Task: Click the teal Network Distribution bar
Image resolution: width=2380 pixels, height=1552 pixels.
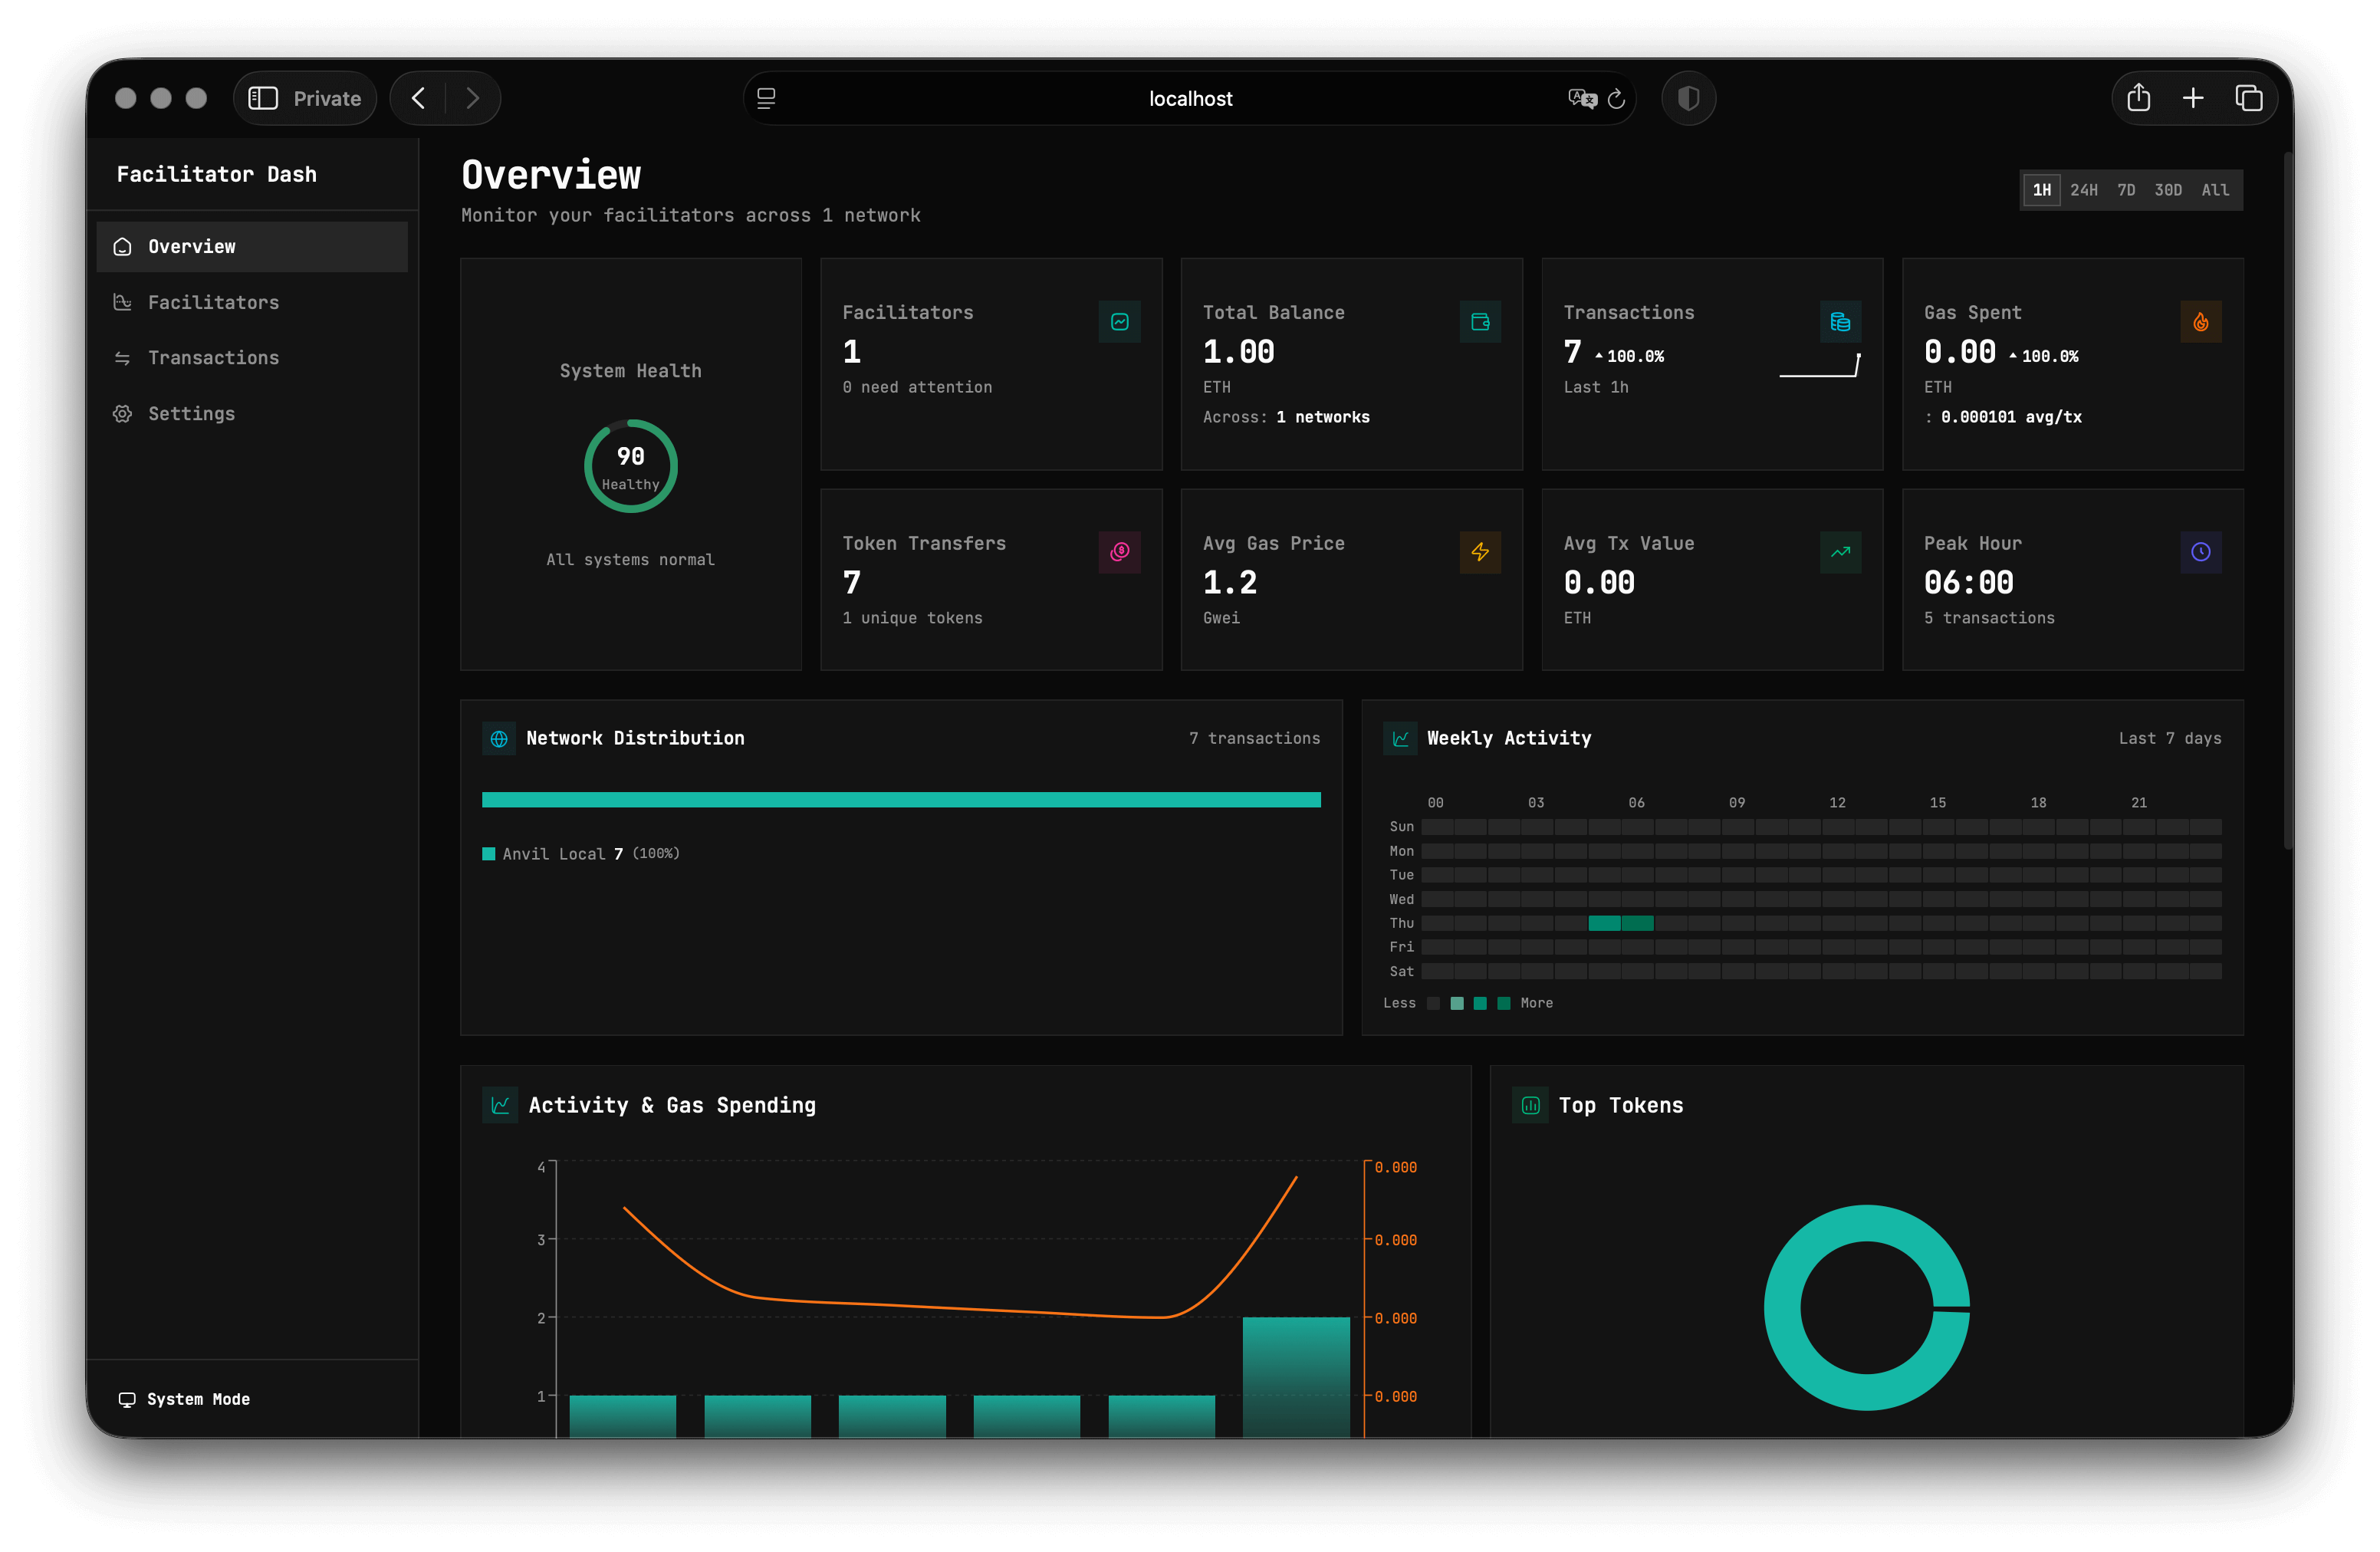Action: coord(900,799)
